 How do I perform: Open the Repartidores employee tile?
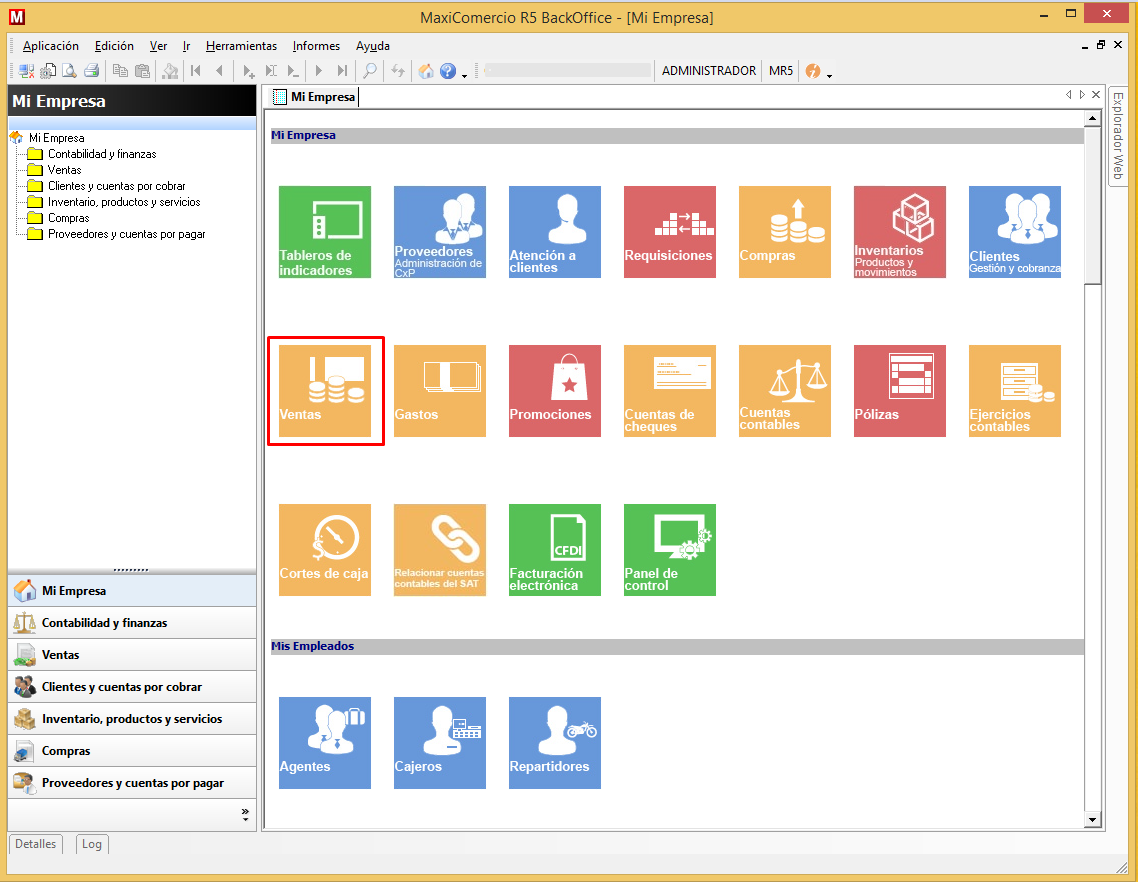[554, 743]
